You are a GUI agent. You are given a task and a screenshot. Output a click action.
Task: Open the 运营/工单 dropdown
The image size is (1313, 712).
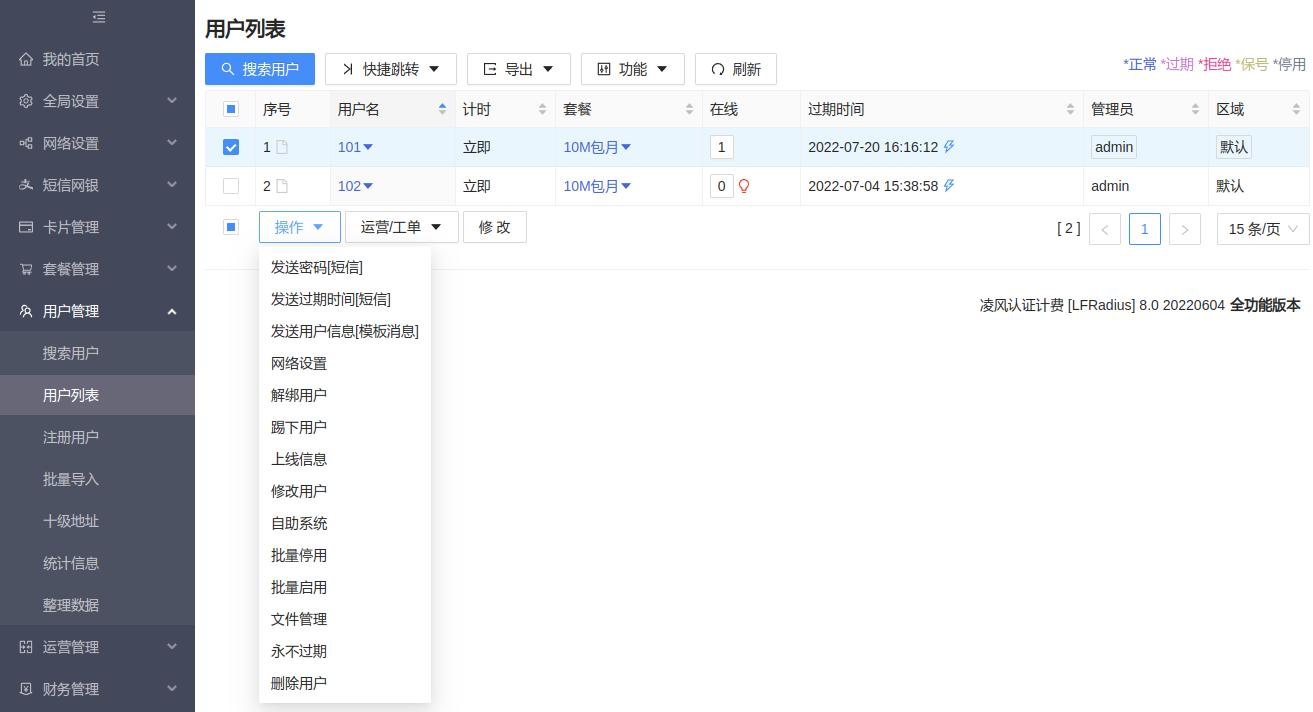tap(401, 227)
